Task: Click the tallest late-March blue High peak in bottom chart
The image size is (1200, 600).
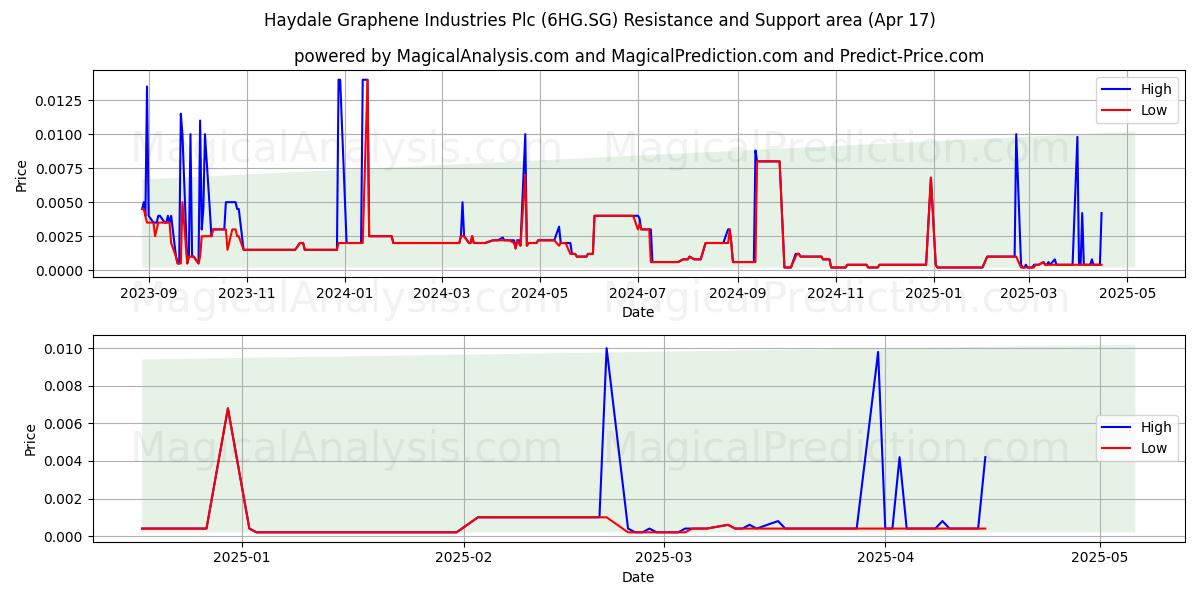Action: (878, 352)
